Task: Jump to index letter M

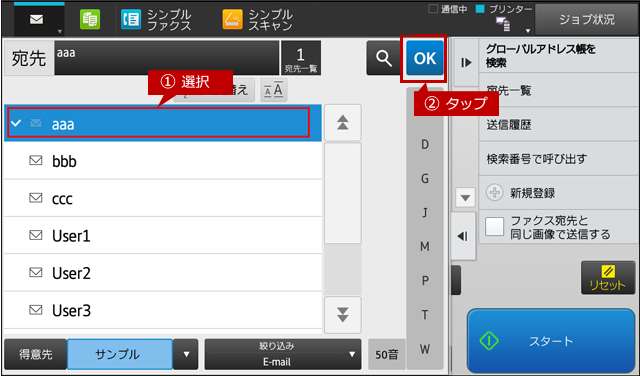Action: 425,247
